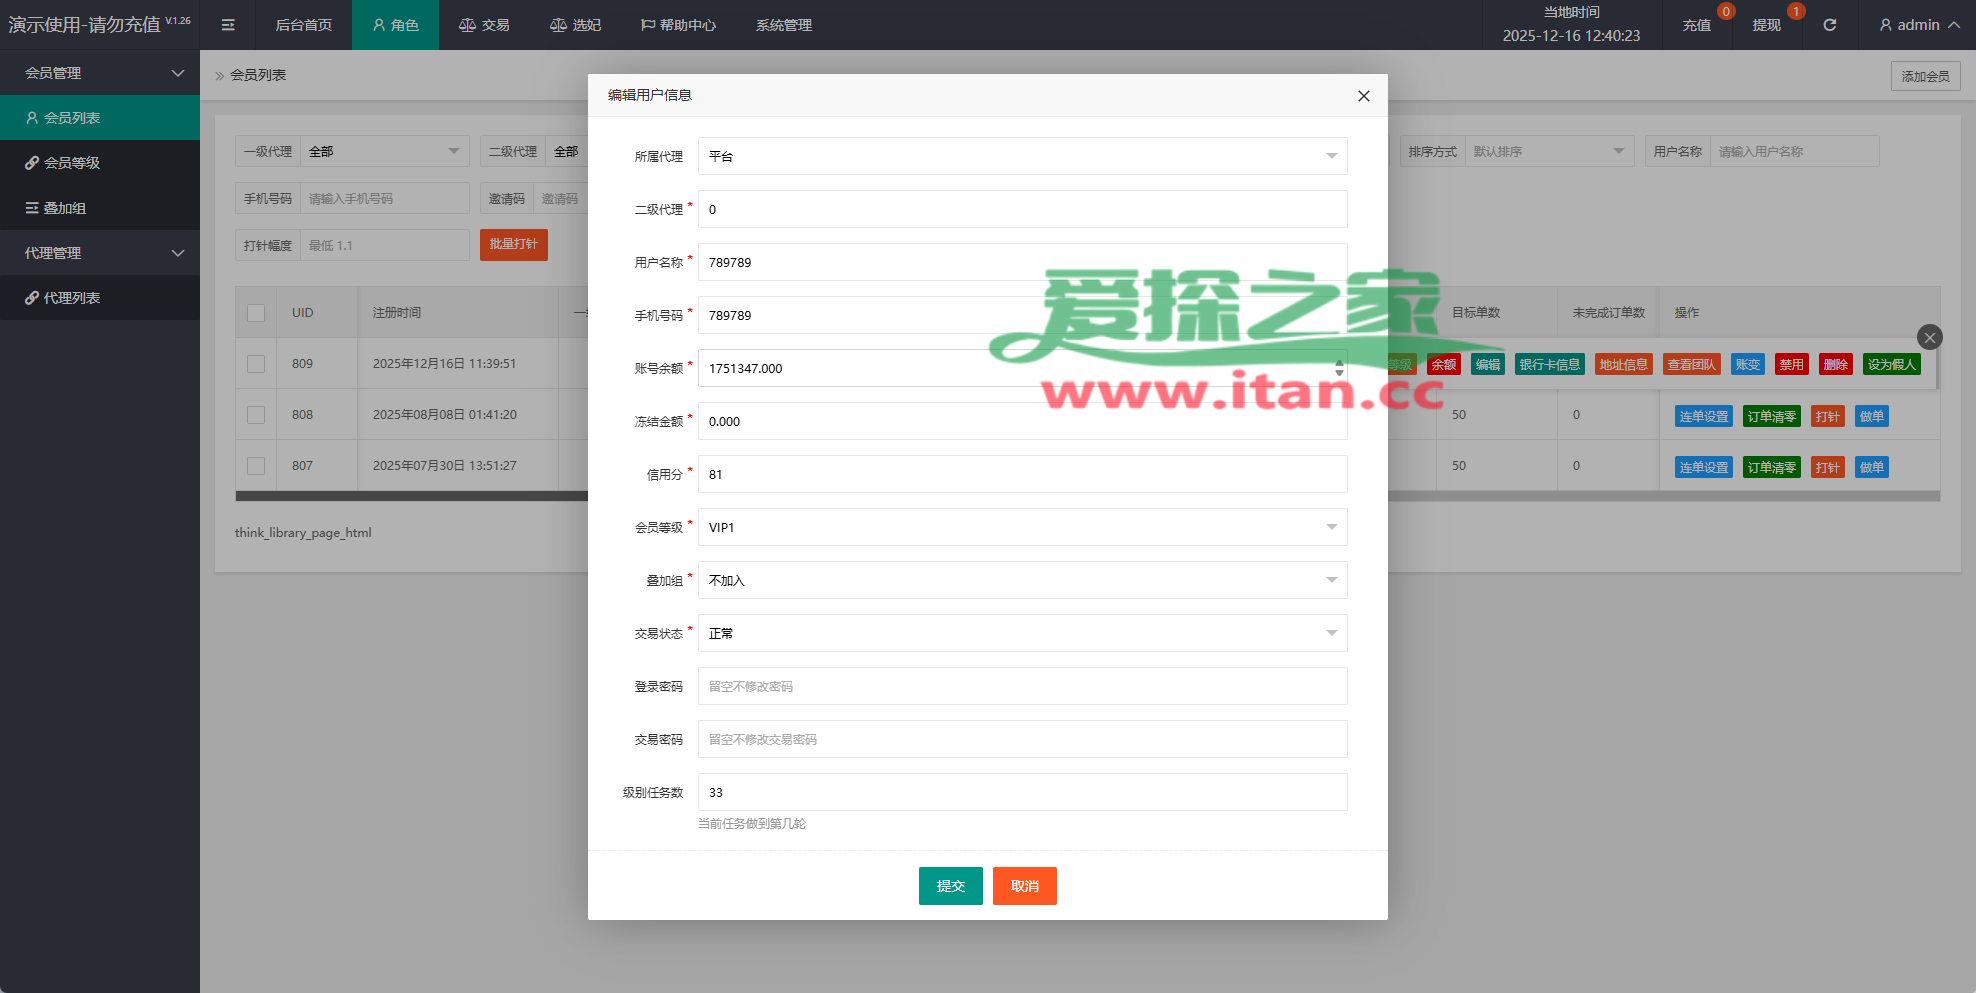
Task: Open 充值 recharge notifications
Action: click(x=1696, y=25)
